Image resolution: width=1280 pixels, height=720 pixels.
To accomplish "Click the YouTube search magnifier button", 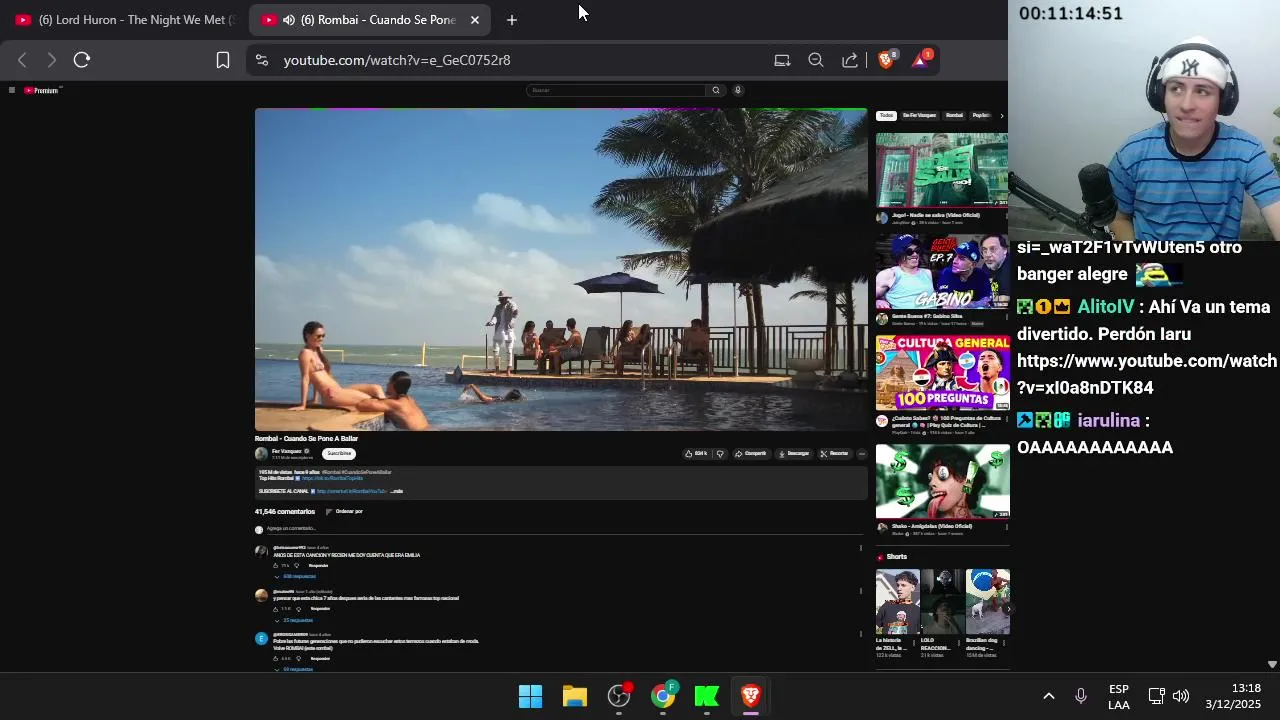I will [x=715, y=90].
